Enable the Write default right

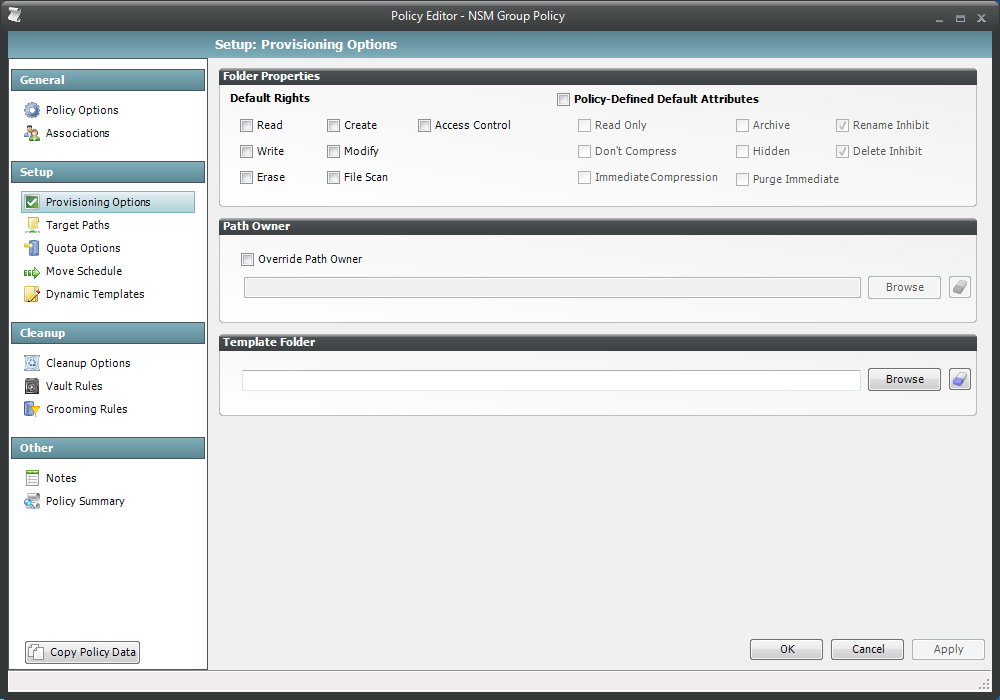coord(246,151)
